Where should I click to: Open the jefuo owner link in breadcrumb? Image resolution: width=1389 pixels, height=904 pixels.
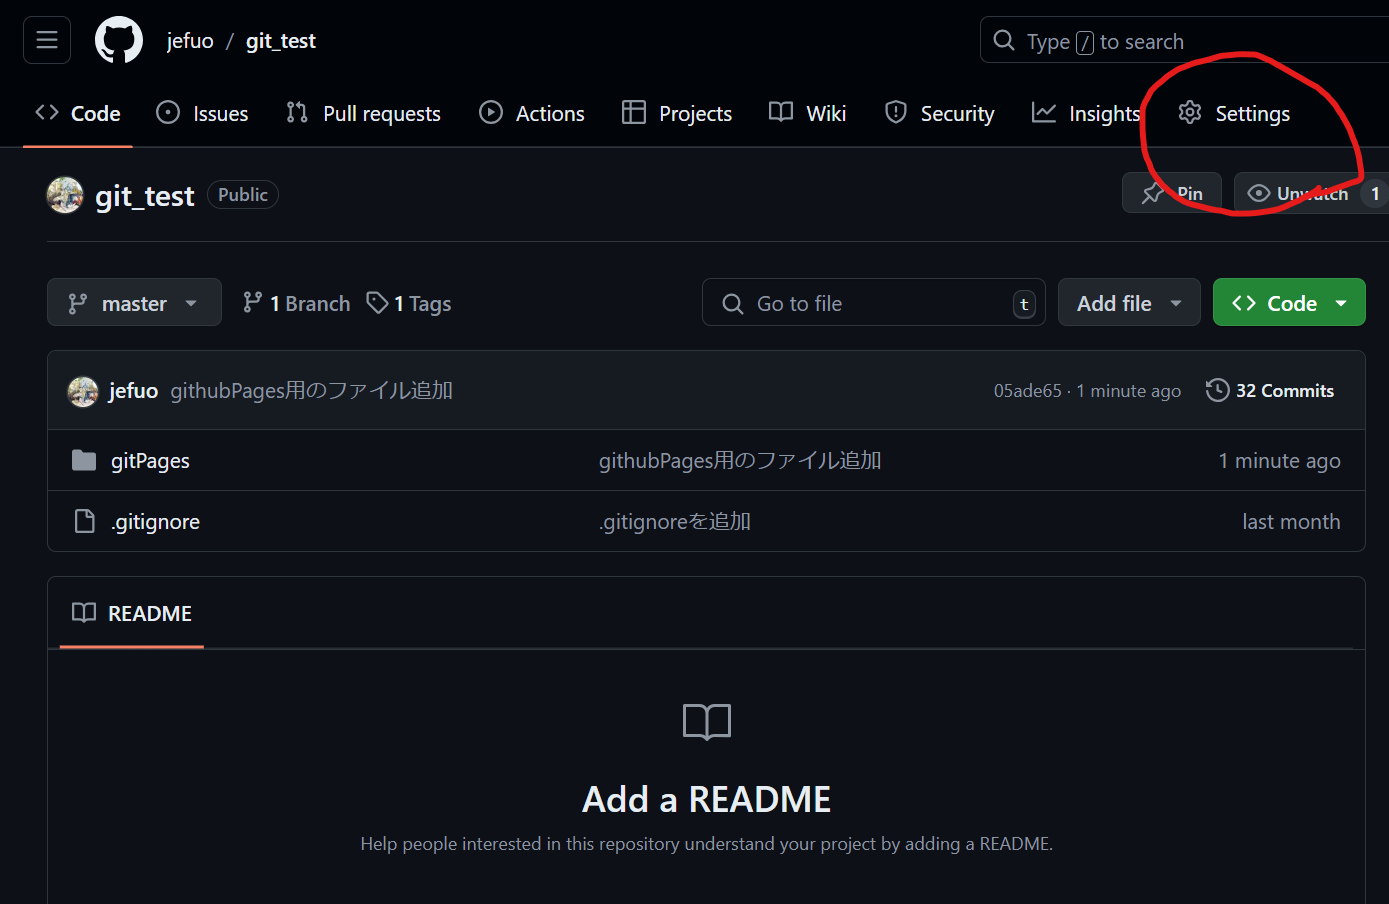pyautogui.click(x=190, y=41)
